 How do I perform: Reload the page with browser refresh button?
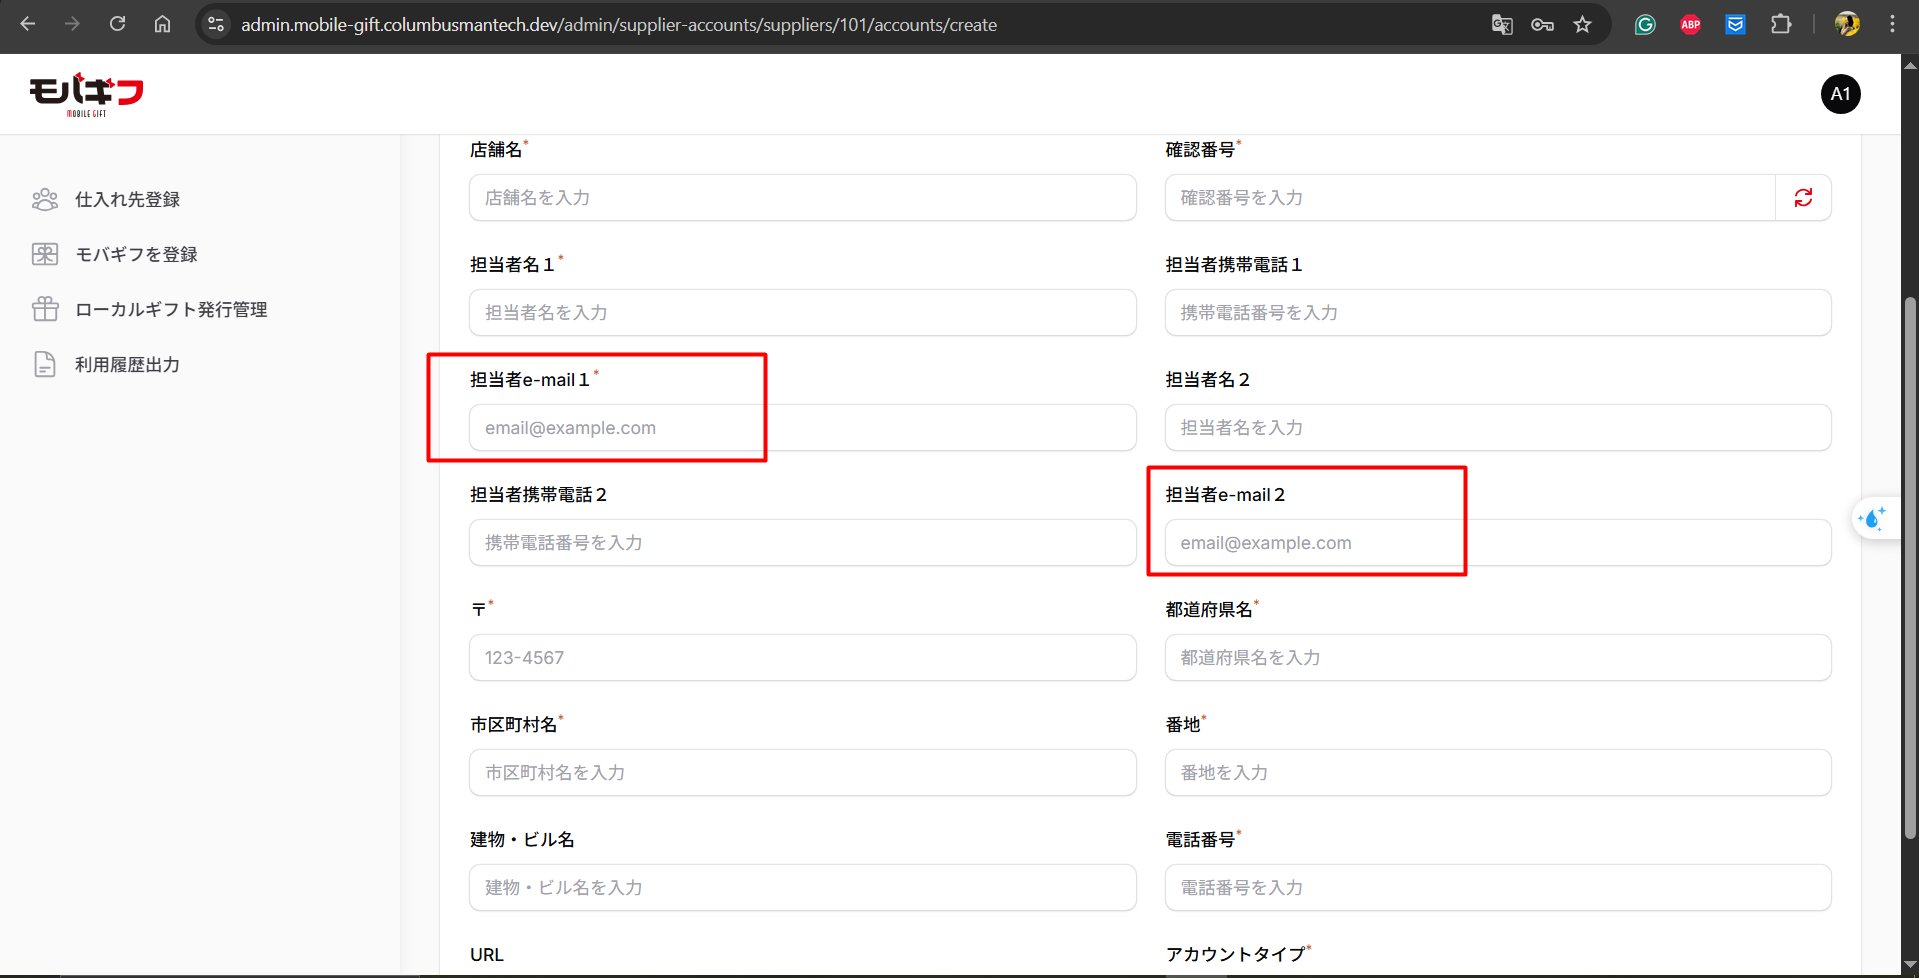point(117,24)
